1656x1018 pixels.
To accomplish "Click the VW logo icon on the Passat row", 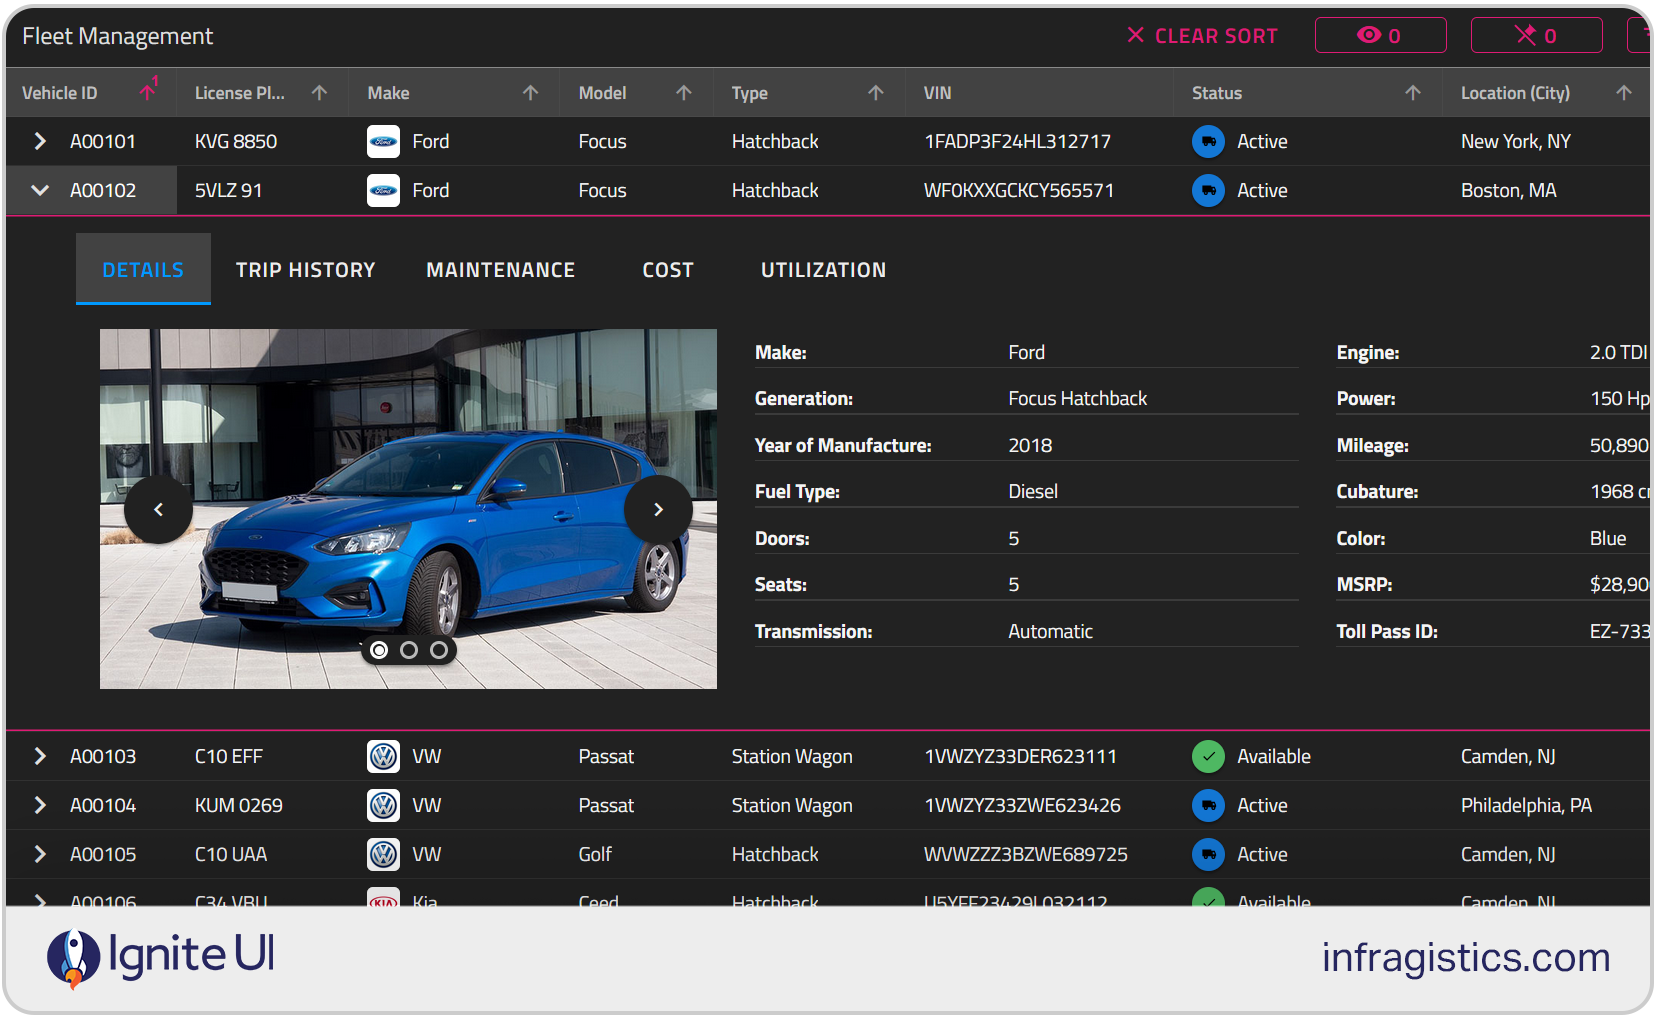I will click(383, 756).
